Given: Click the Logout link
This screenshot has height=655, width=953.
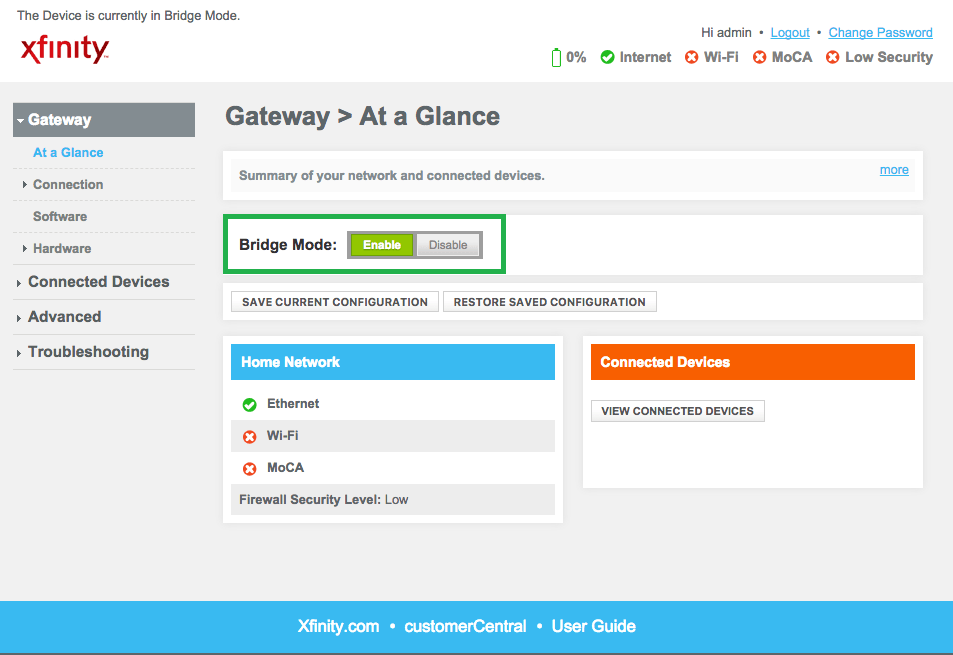Looking at the screenshot, I should pos(790,33).
